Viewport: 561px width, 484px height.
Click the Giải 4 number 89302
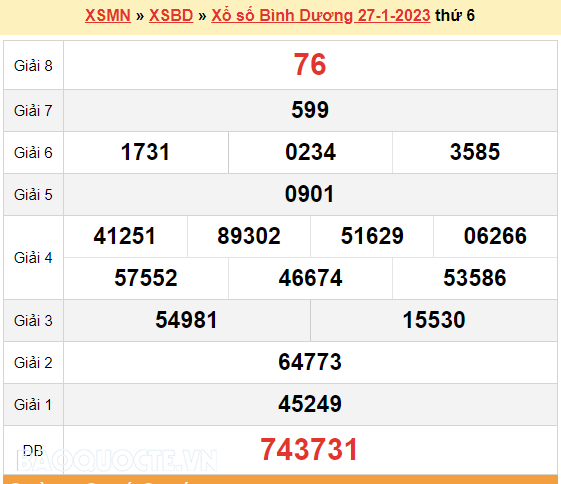[x=249, y=236]
